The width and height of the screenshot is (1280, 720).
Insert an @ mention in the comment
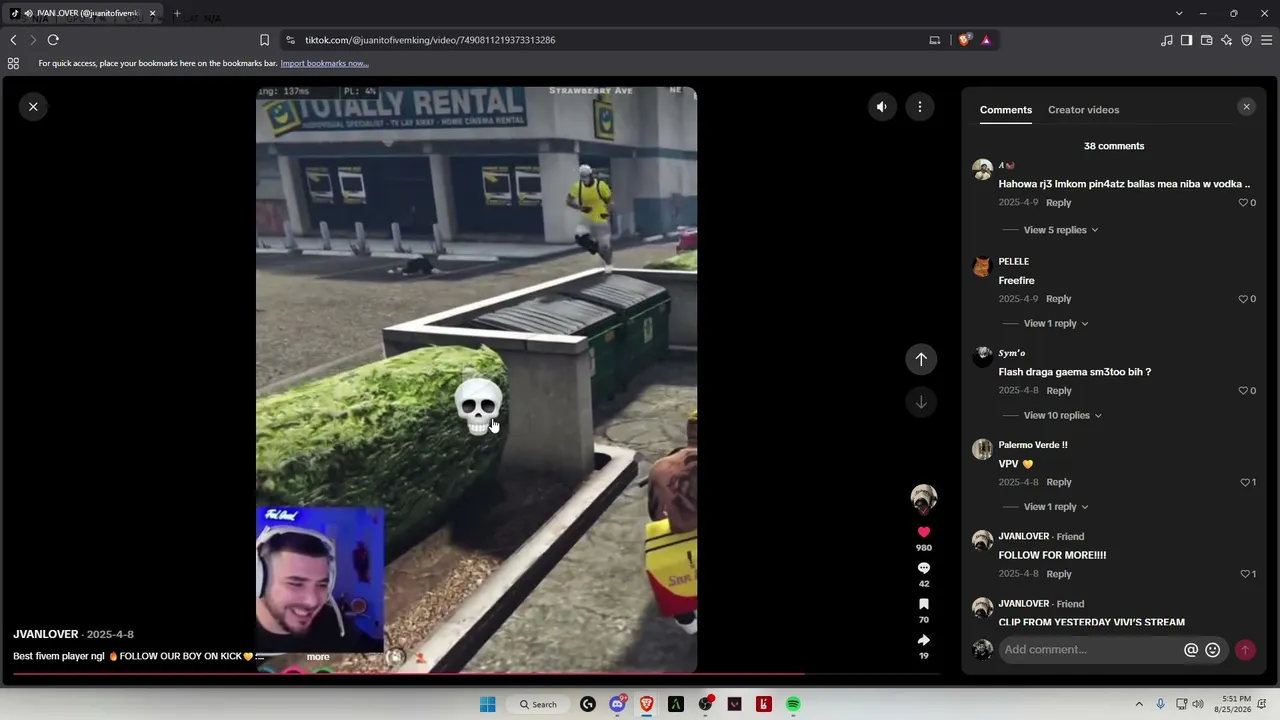point(1191,650)
